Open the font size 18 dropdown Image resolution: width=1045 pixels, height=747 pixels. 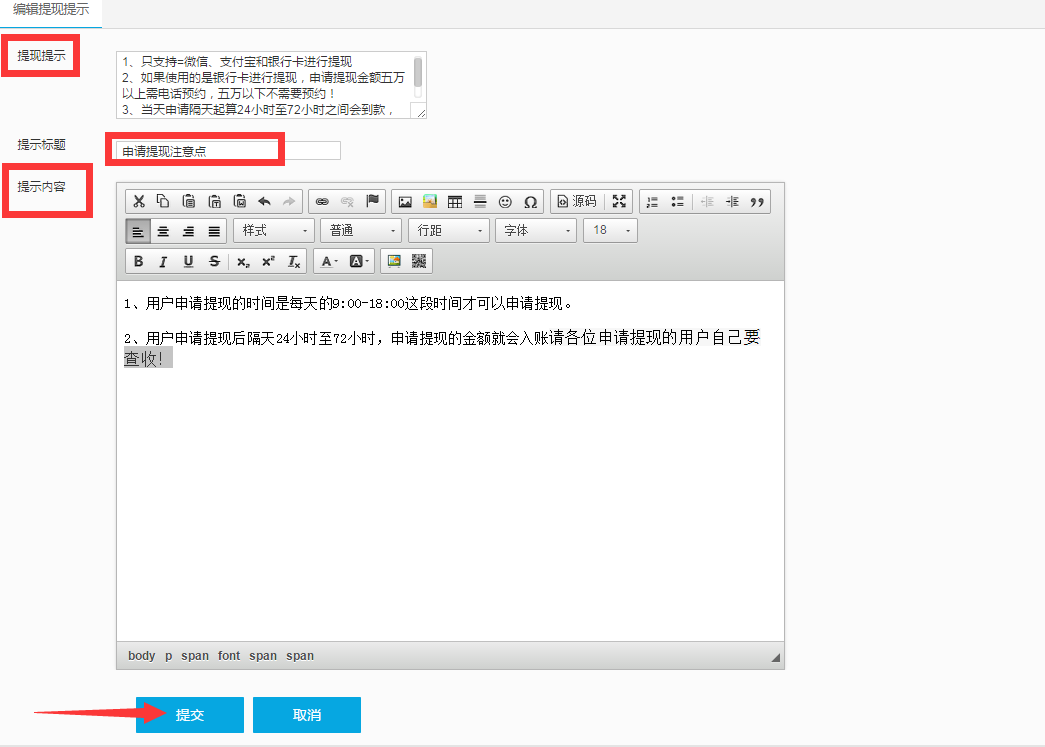pyautogui.click(x=610, y=231)
